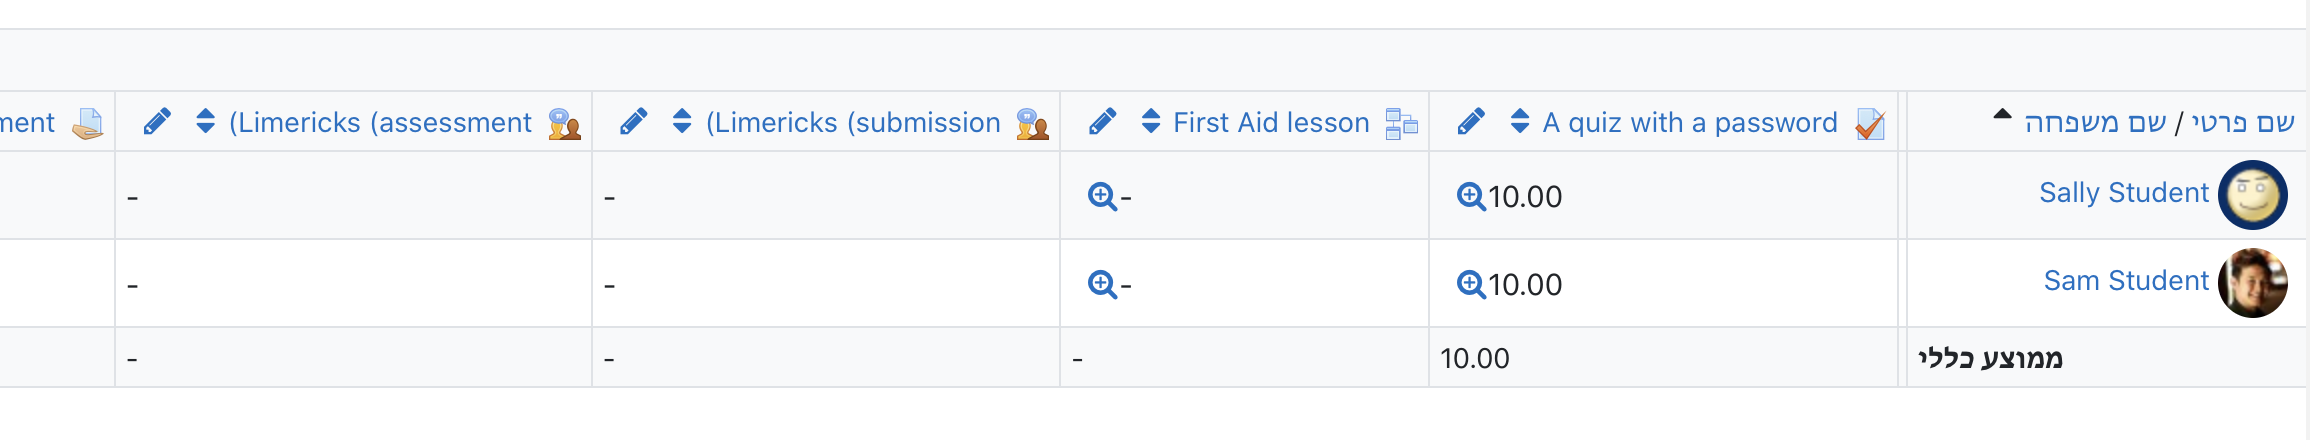Click the quiz checkmark icon beside A quiz with a password
2310x440 pixels.
(x=1870, y=123)
